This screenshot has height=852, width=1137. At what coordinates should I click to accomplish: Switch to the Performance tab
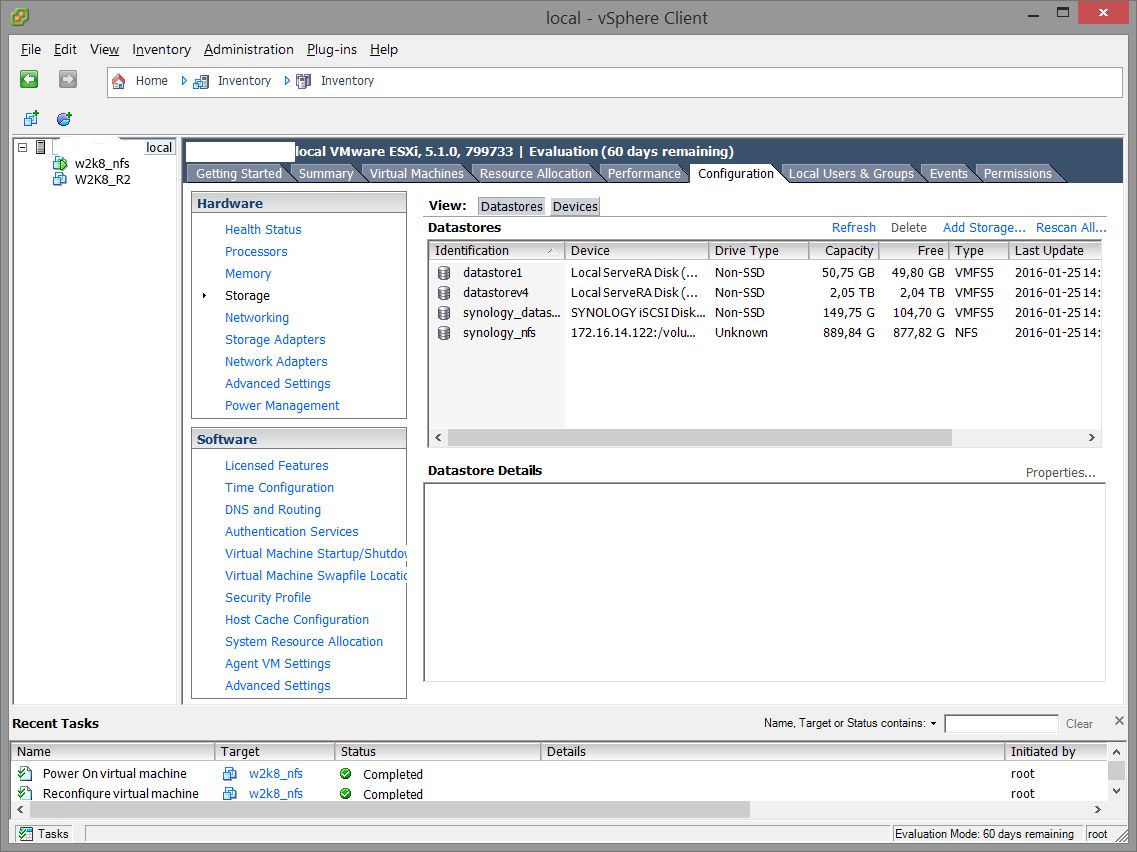644,173
